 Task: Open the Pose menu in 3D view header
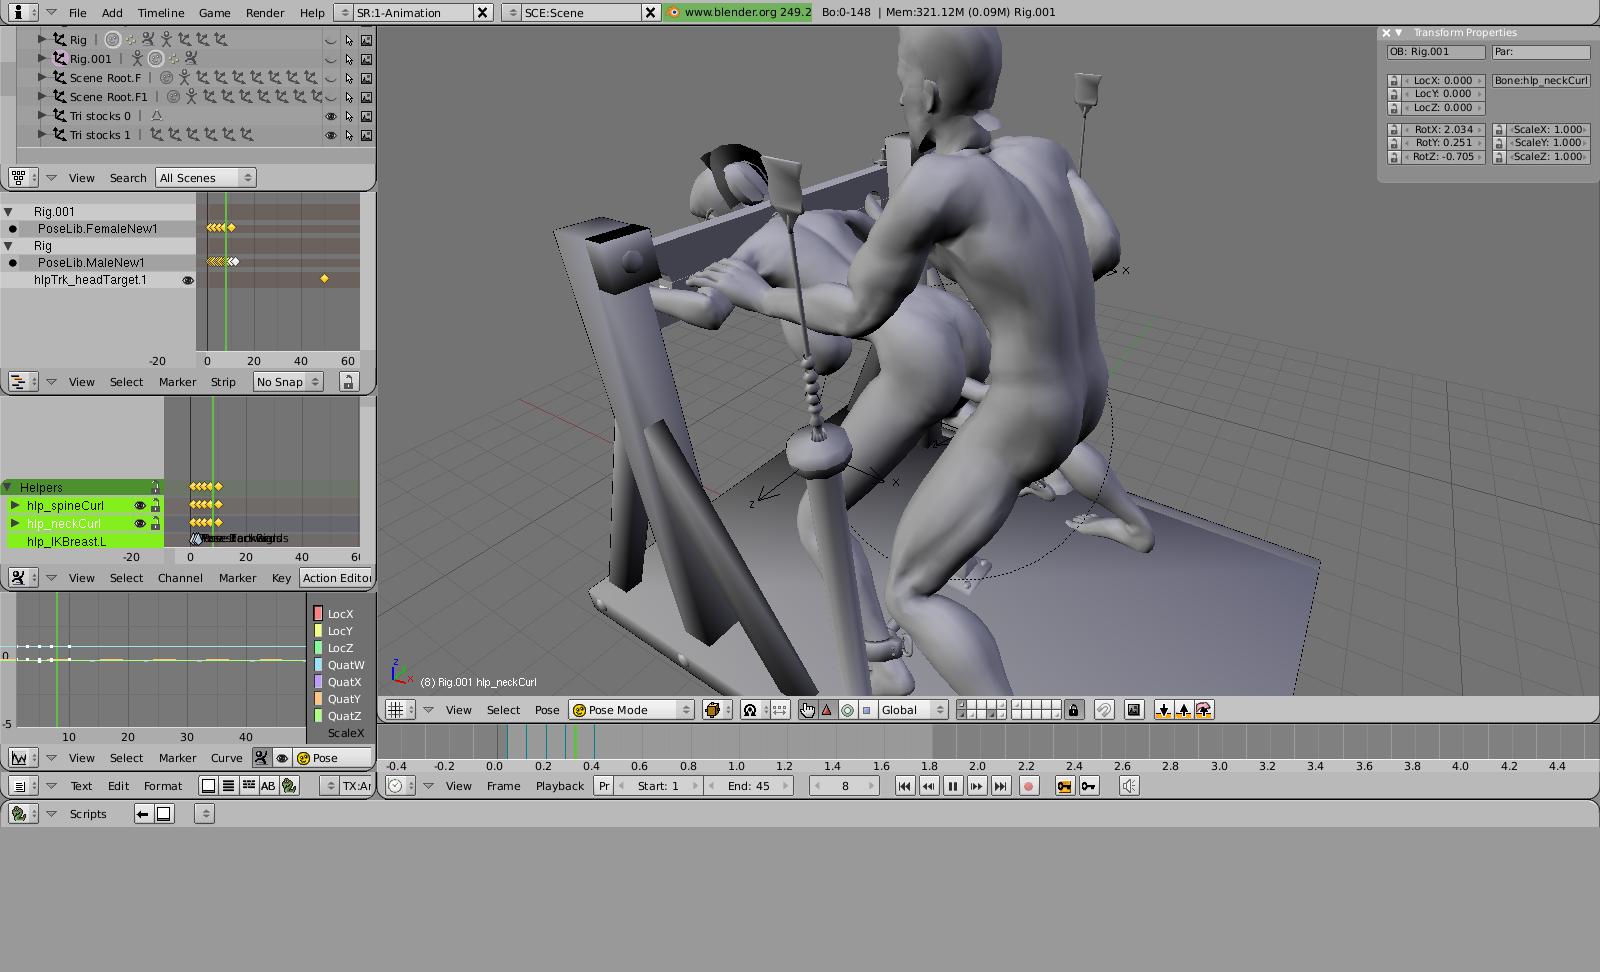pyautogui.click(x=547, y=710)
